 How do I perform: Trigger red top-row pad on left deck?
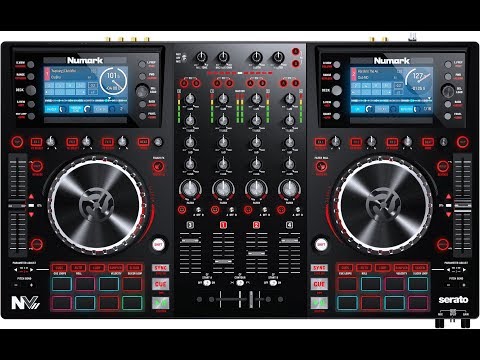pyautogui.click(x=132, y=284)
